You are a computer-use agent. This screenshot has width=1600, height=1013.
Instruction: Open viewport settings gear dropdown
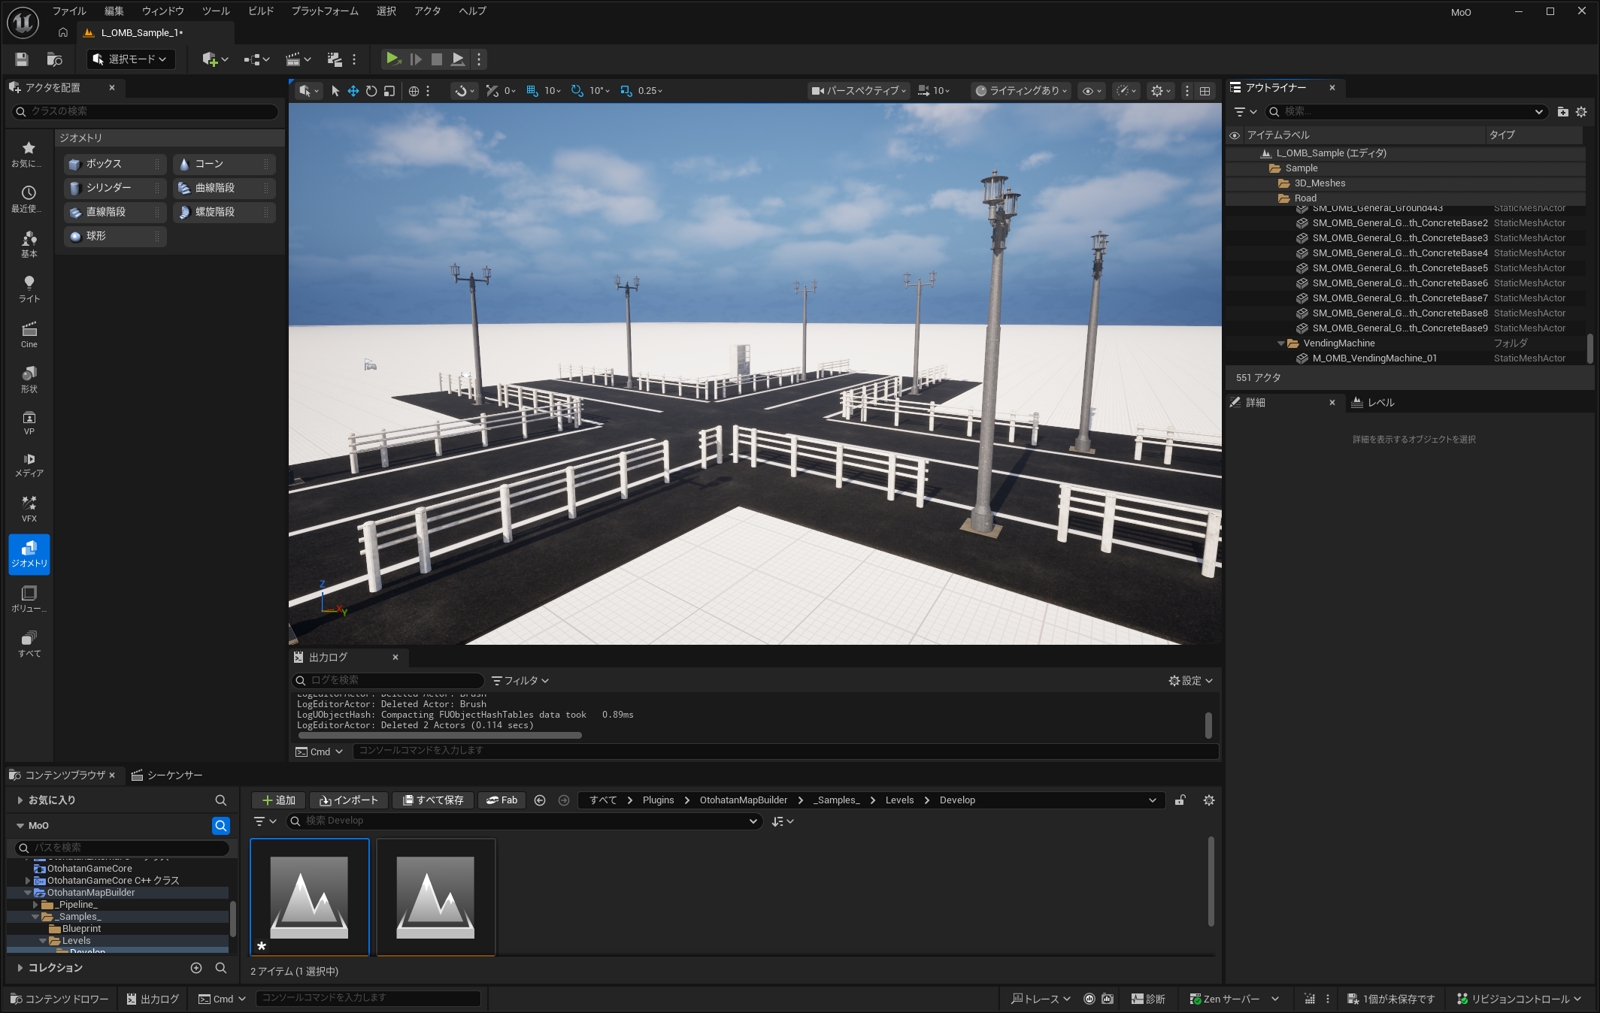[1160, 91]
